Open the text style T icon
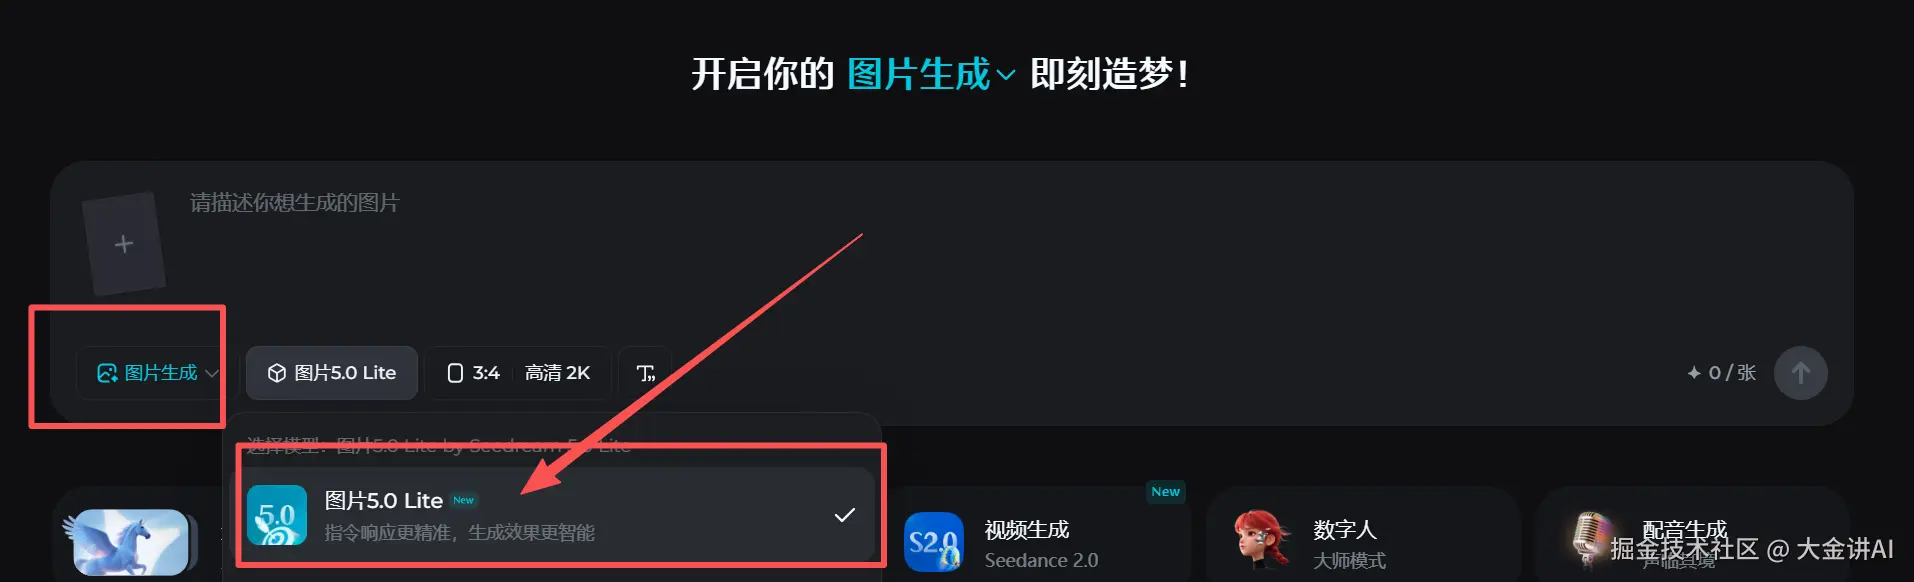The height and width of the screenshot is (582, 1914). (x=646, y=373)
